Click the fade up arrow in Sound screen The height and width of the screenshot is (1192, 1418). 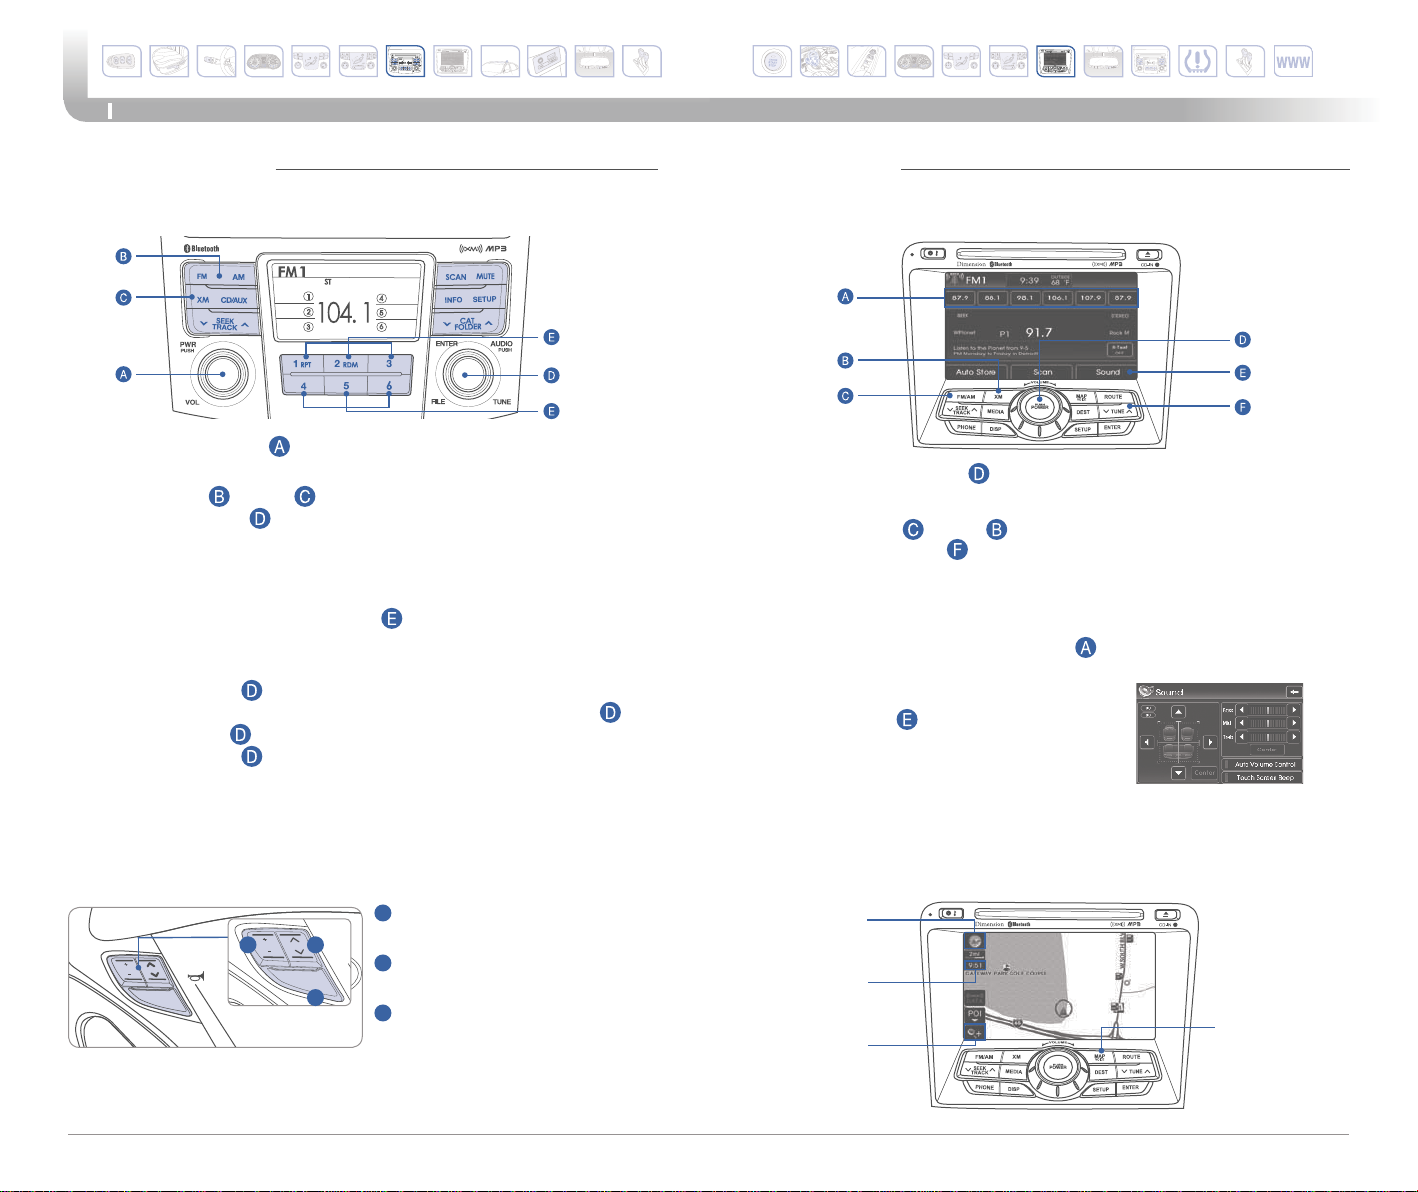click(x=1178, y=712)
